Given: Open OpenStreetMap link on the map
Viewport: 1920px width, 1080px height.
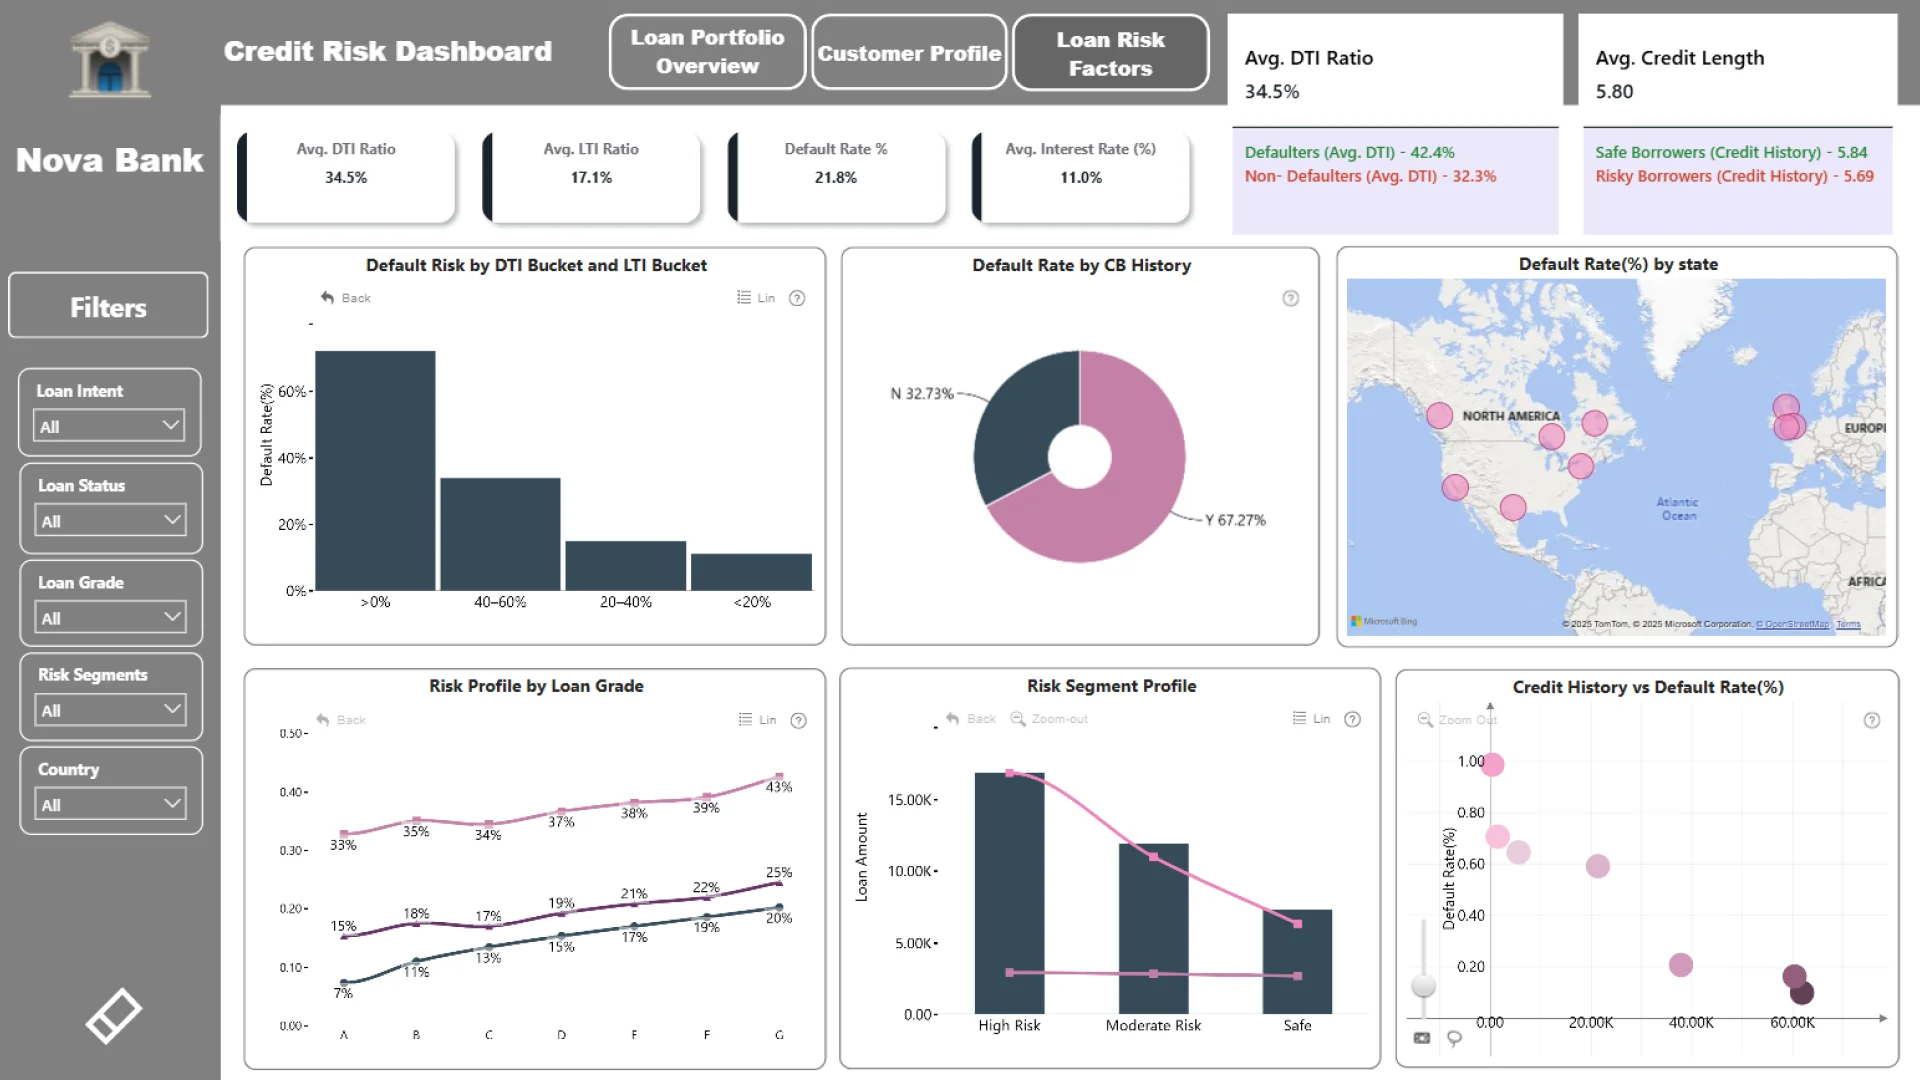Looking at the screenshot, I should 1795,624.
